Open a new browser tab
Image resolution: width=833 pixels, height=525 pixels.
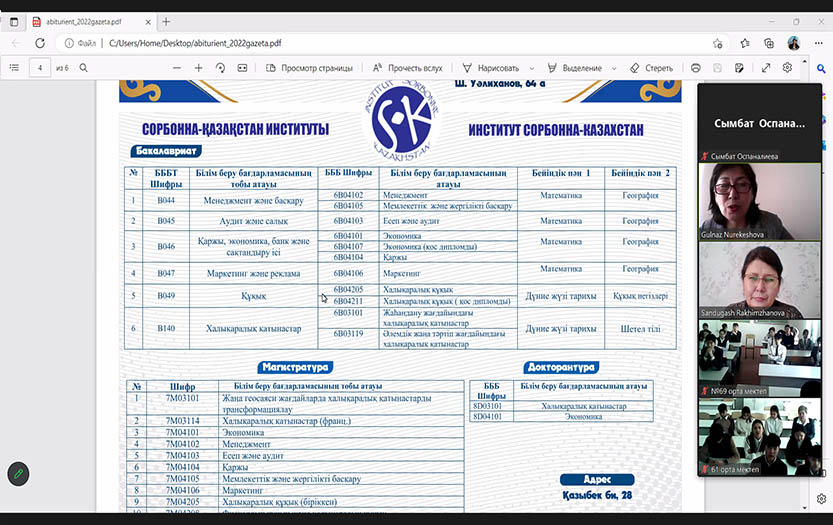pyautogui.click(x=166, y=21)
